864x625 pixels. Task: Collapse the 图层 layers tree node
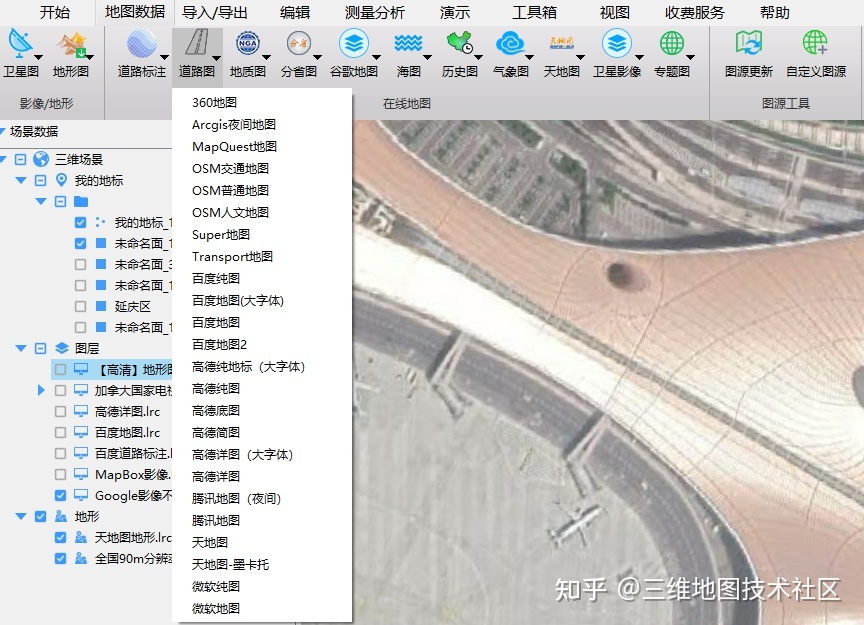(21, 348)
